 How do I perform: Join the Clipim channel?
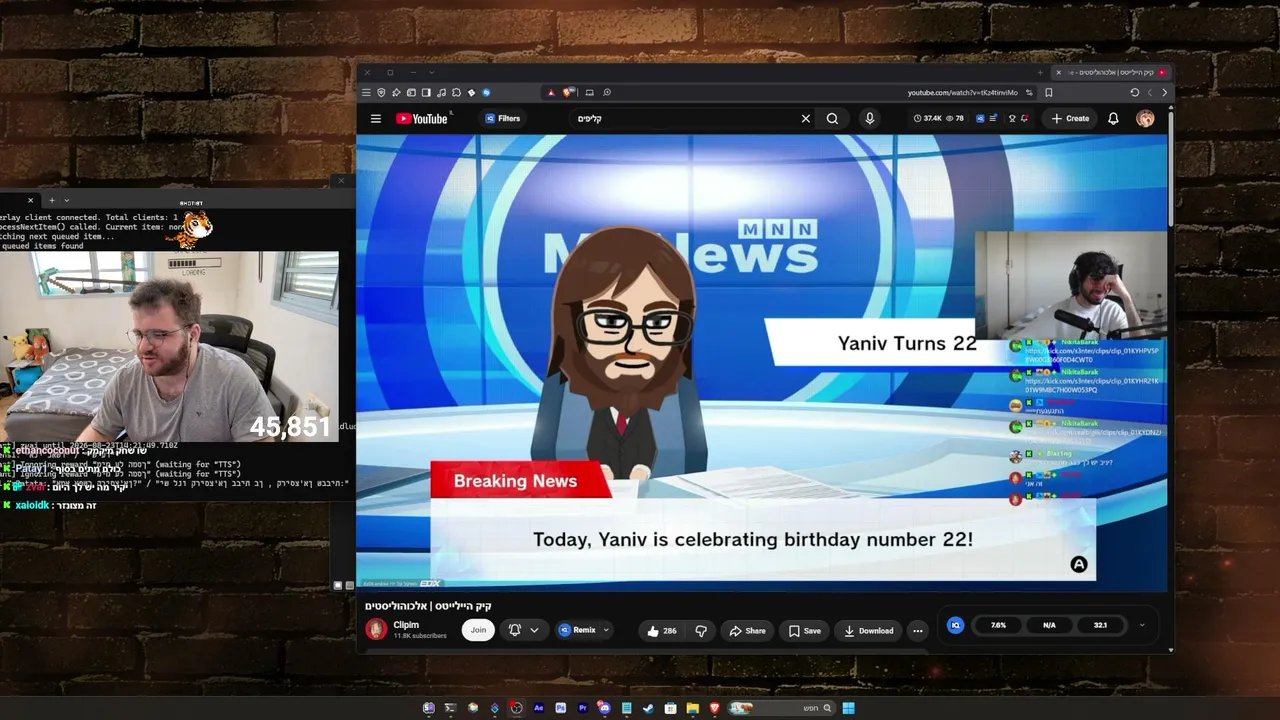click(x=478, y=630)
